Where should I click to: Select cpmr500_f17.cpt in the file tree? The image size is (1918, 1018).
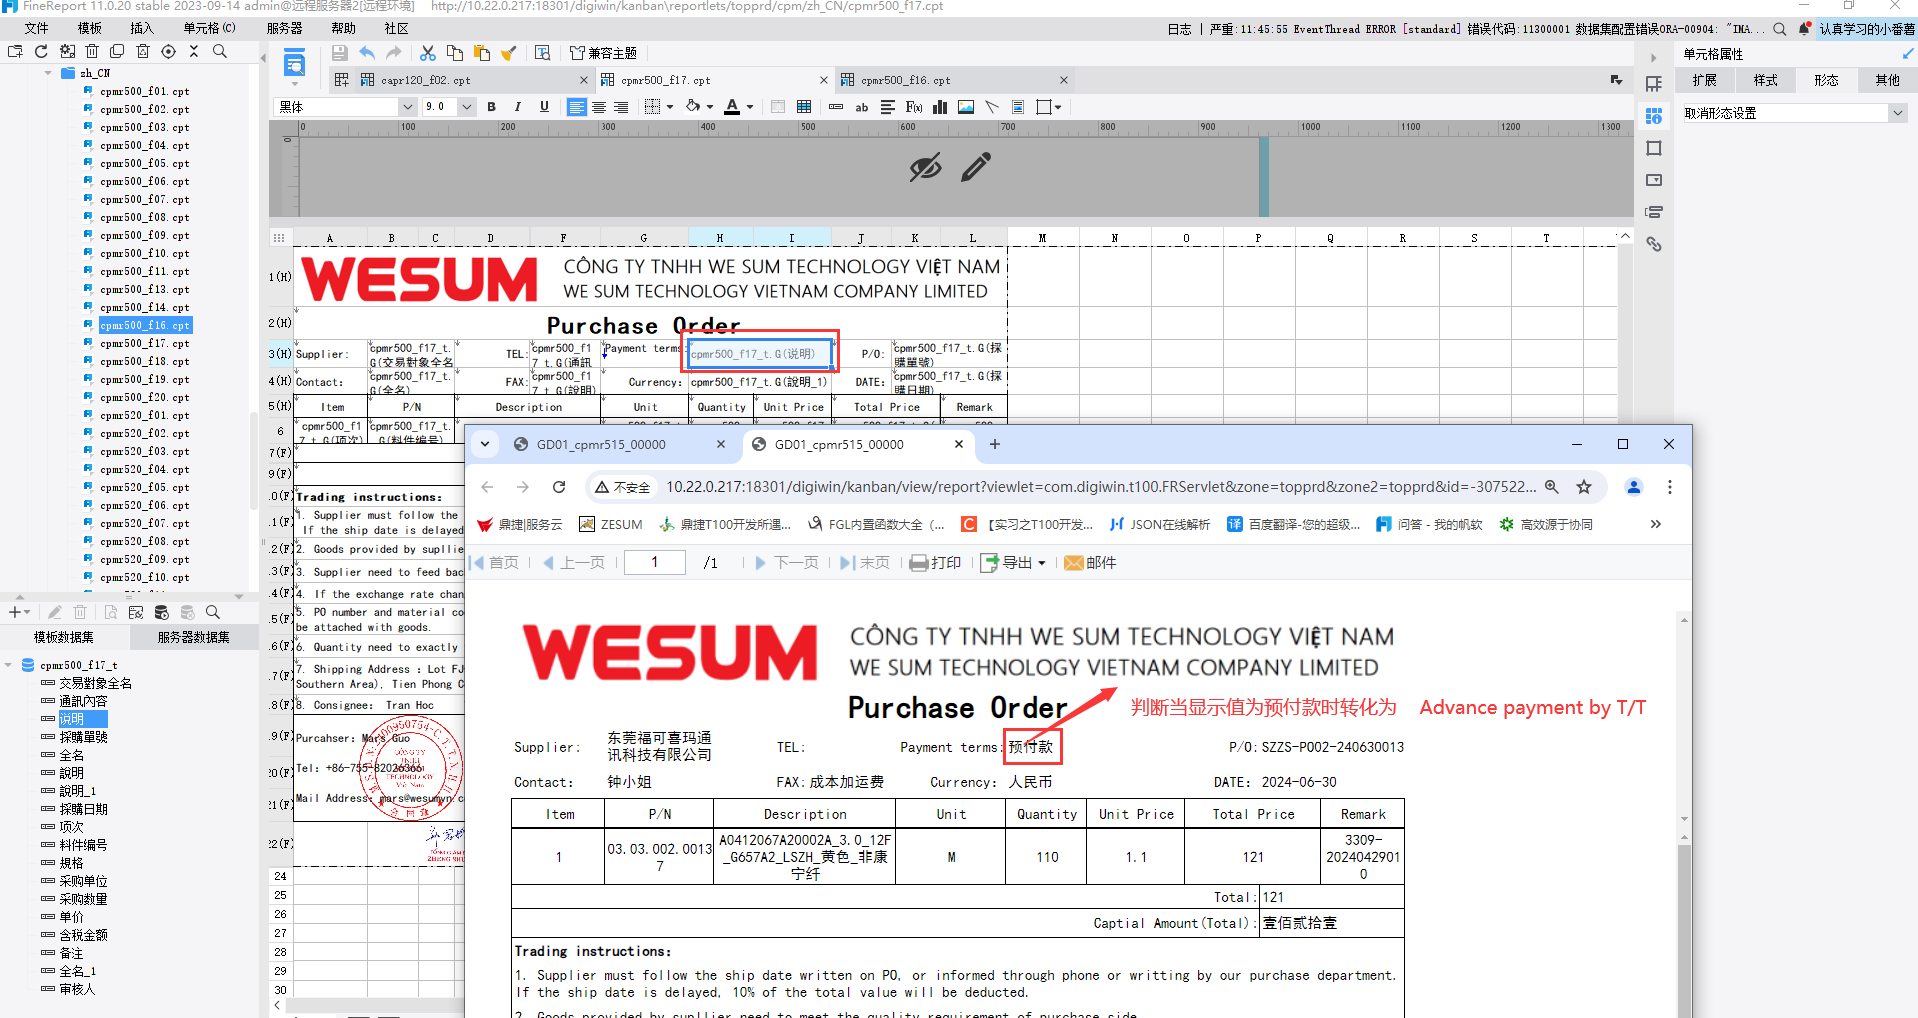click(x=144, y=343)
